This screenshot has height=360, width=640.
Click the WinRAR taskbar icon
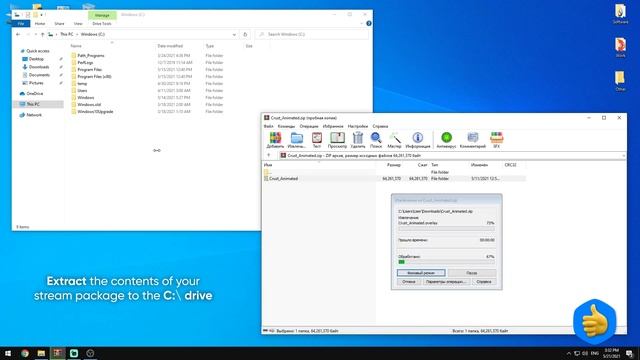pyautogui.click(x=58, y=353)
